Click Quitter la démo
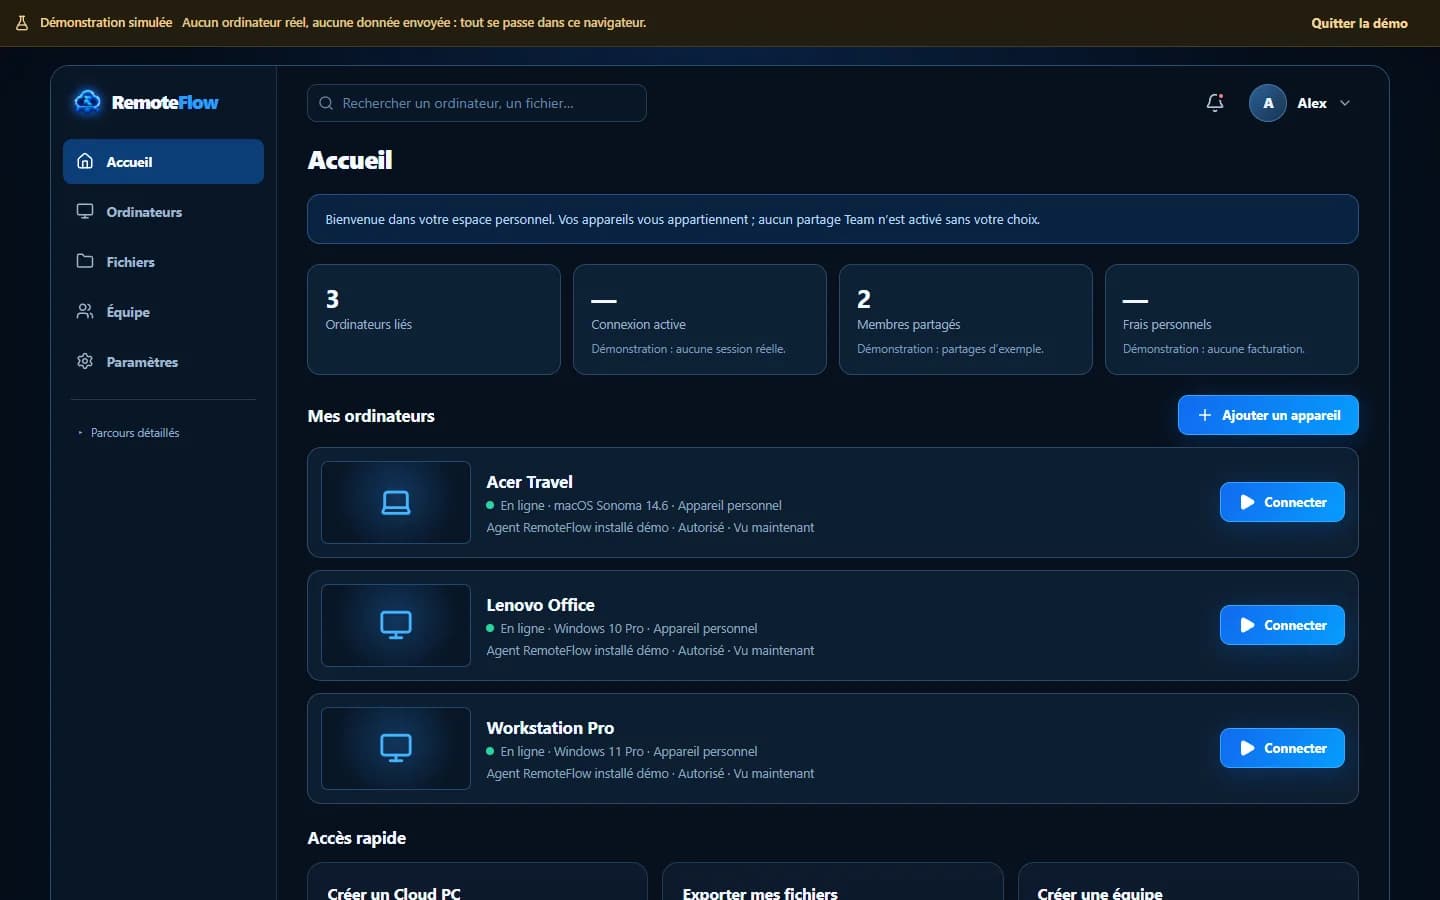Screen dimensions: 1440x900 coord(1359,23)
